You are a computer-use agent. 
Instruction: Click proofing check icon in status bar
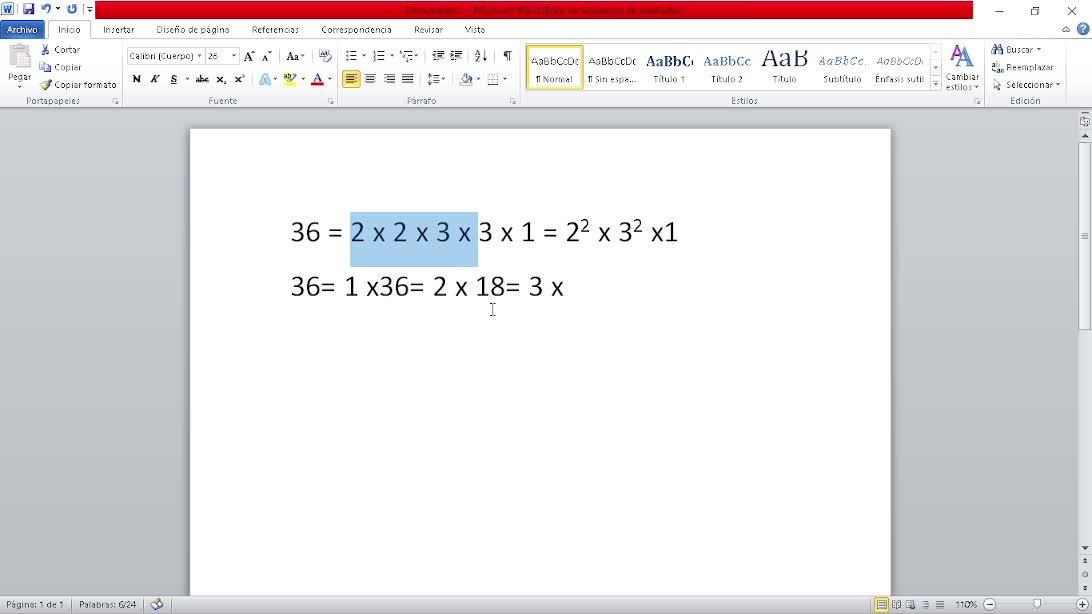point(157,604)
